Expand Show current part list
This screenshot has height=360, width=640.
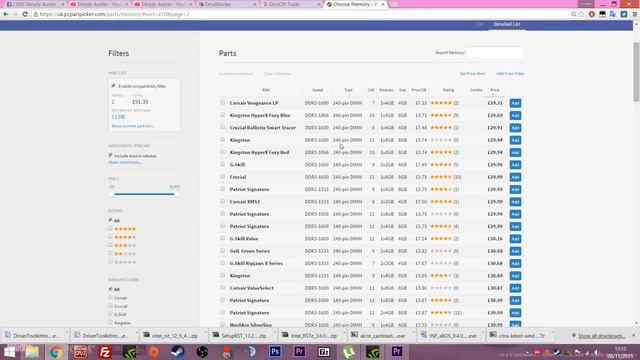click(133, 126)
